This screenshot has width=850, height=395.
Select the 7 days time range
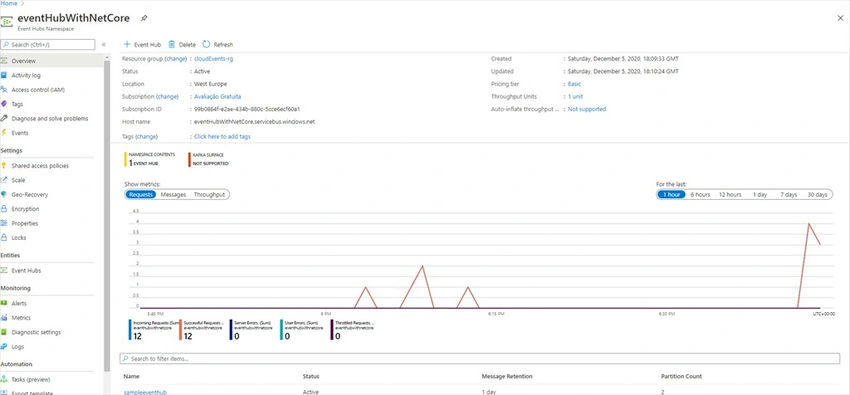(x=789, y=195)
